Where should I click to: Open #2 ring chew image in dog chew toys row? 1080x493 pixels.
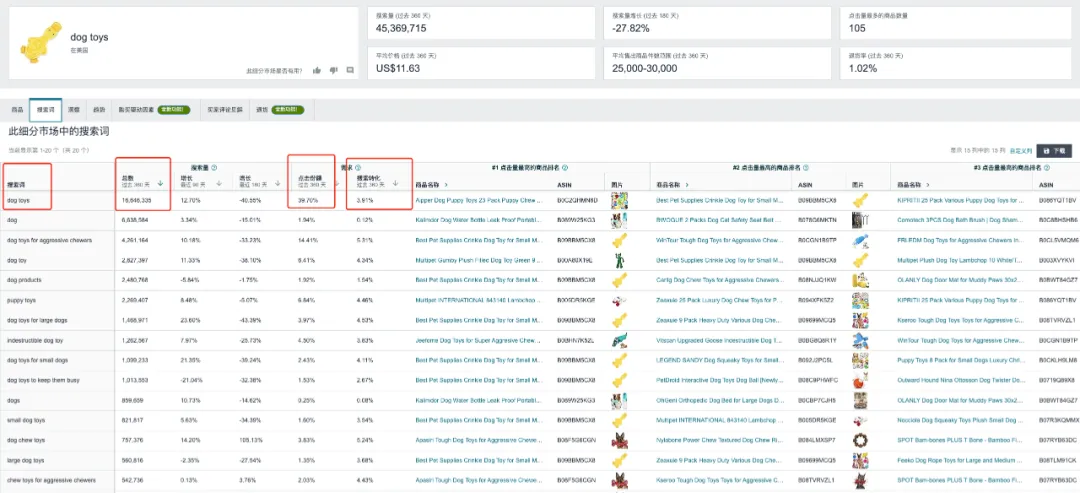point(860,440)
